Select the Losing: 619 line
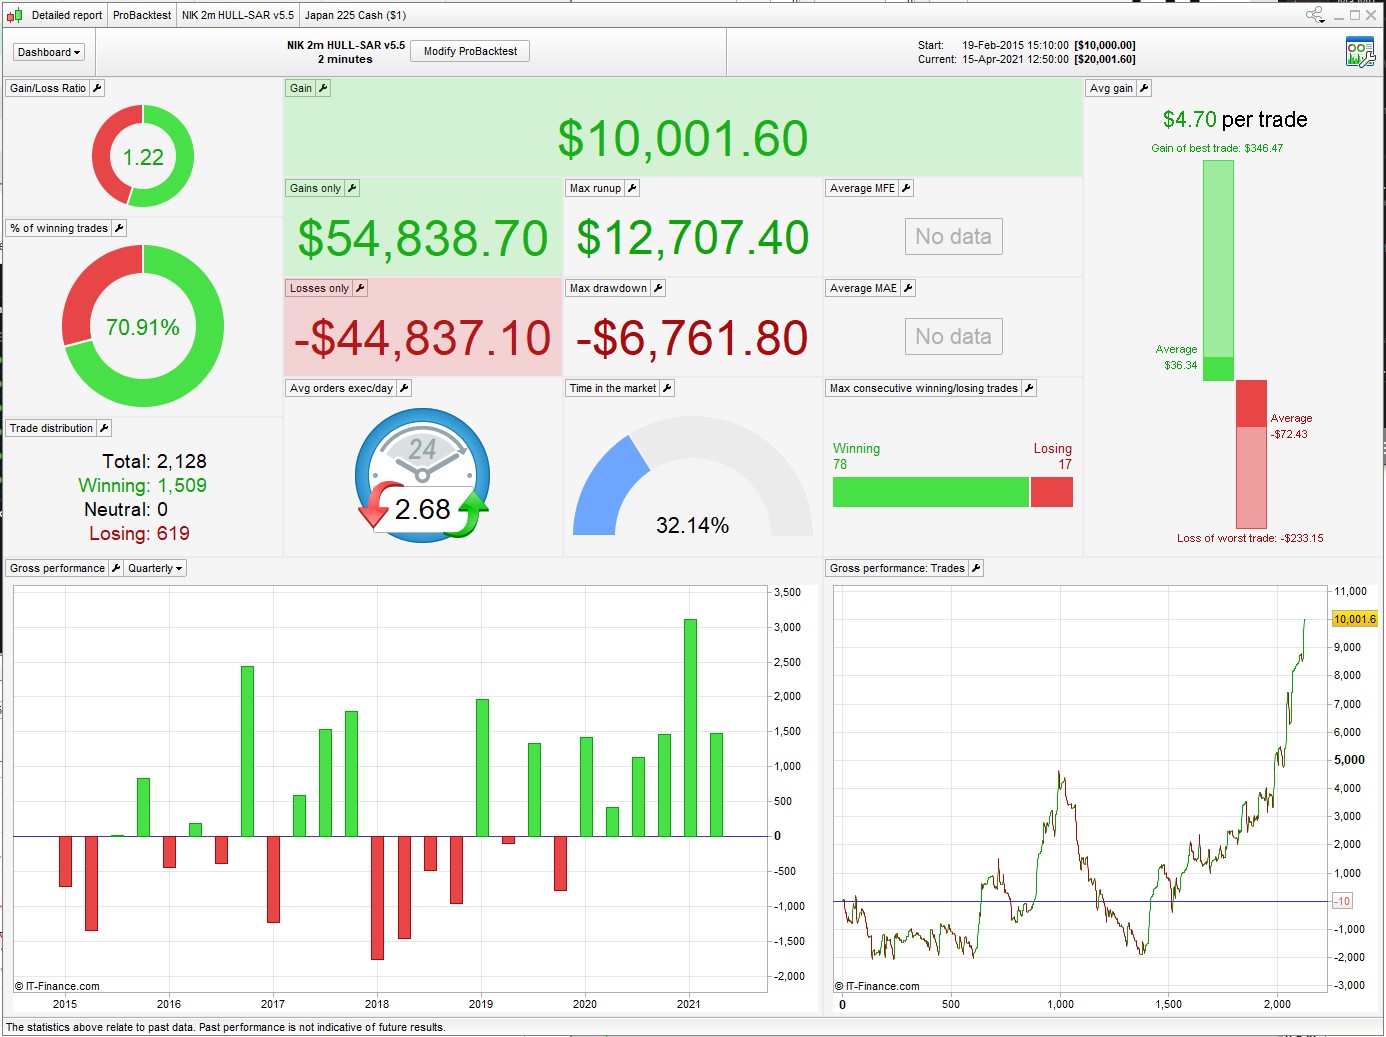This screenshot has height=1037, width=1386. pos(139,533)
